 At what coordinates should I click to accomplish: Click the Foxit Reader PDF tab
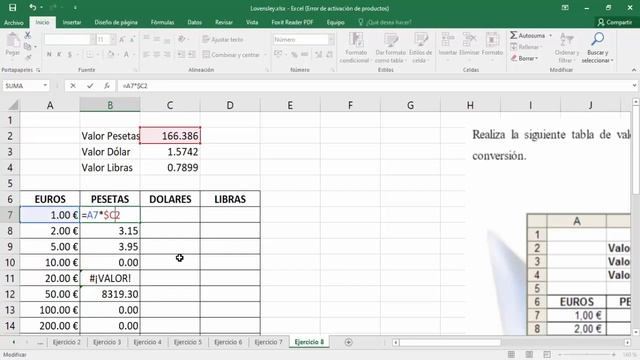point(292,22)
